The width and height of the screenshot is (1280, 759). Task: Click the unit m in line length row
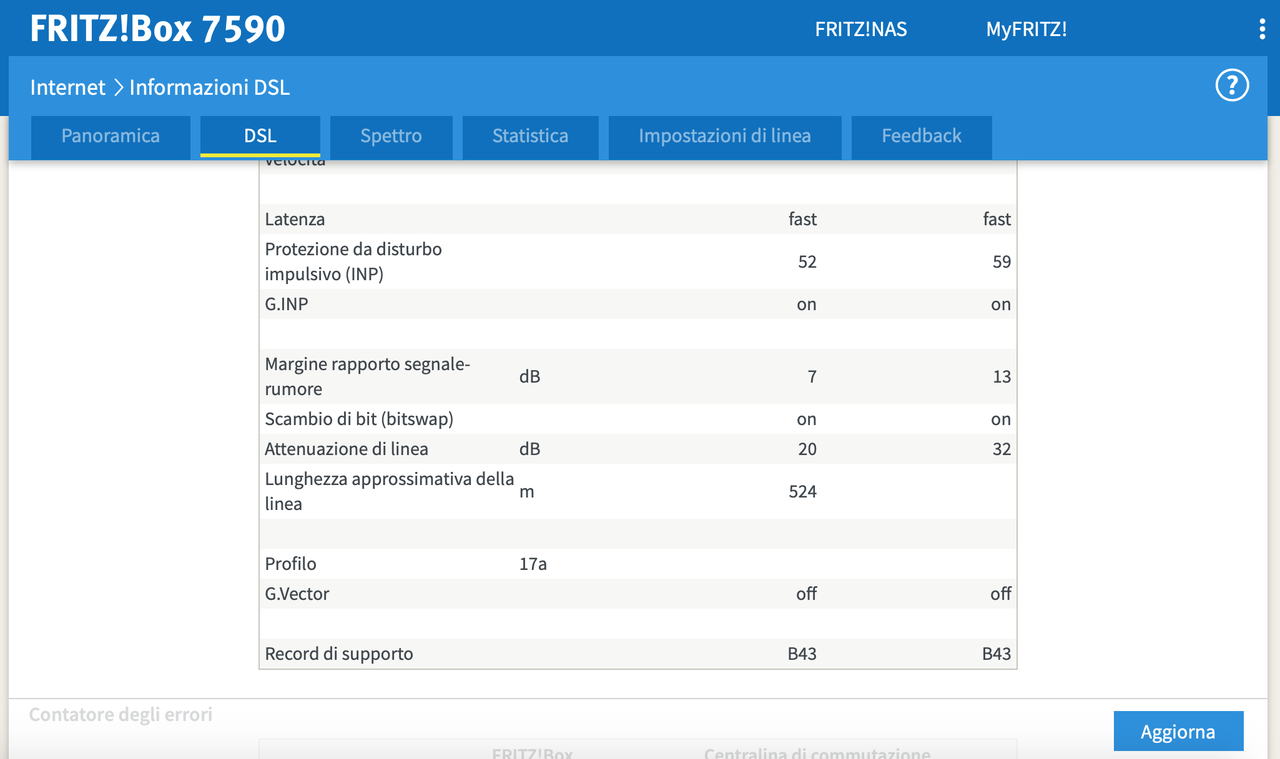click(x=527, y=492)
